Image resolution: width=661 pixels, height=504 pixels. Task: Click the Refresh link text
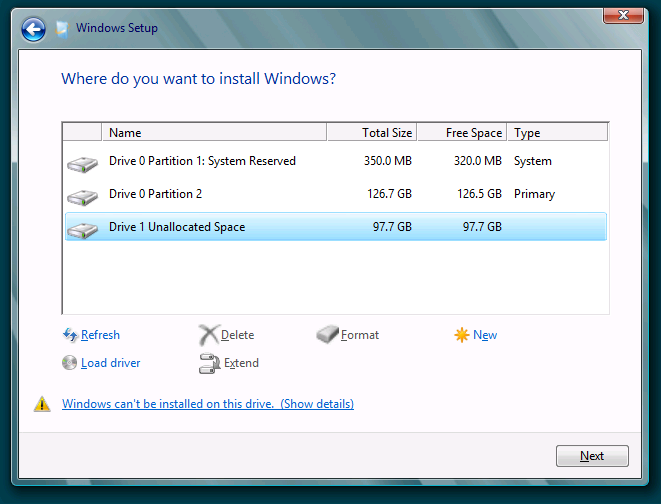click(100, 335)
